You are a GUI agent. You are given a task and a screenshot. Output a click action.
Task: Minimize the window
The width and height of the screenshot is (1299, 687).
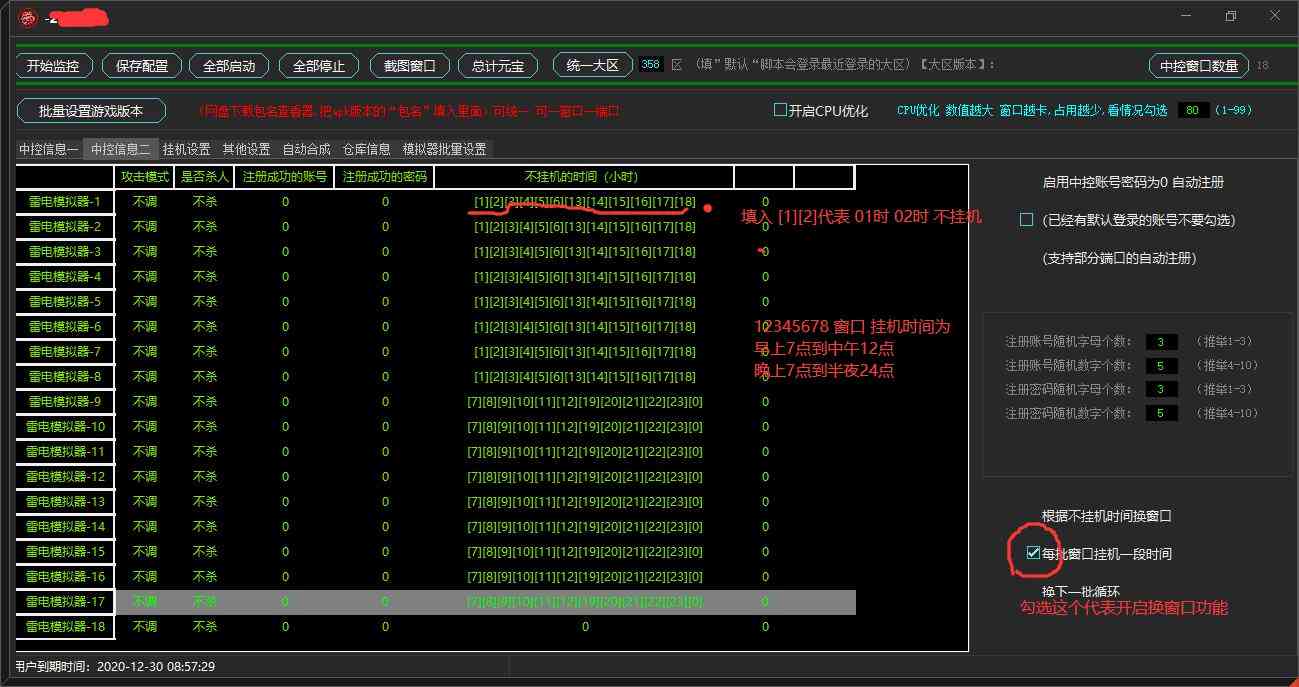coord(1186,16)
